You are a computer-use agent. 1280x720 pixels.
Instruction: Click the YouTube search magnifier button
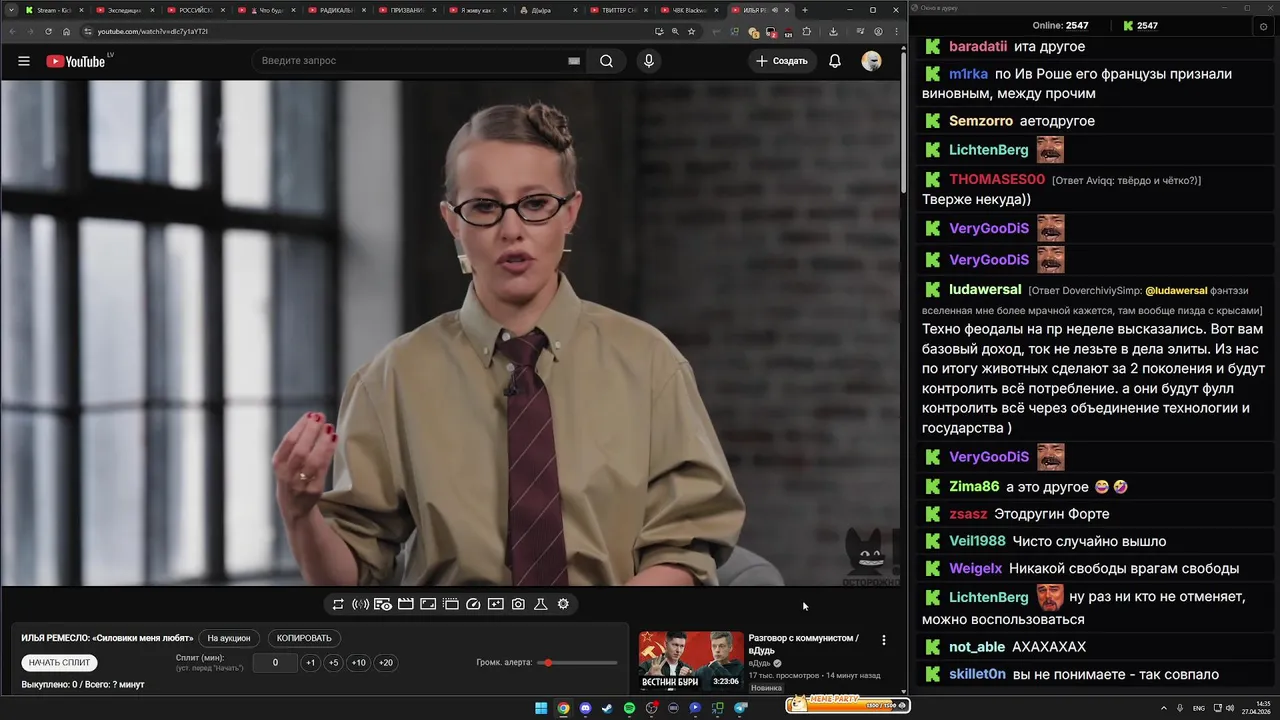click(606, 61)
